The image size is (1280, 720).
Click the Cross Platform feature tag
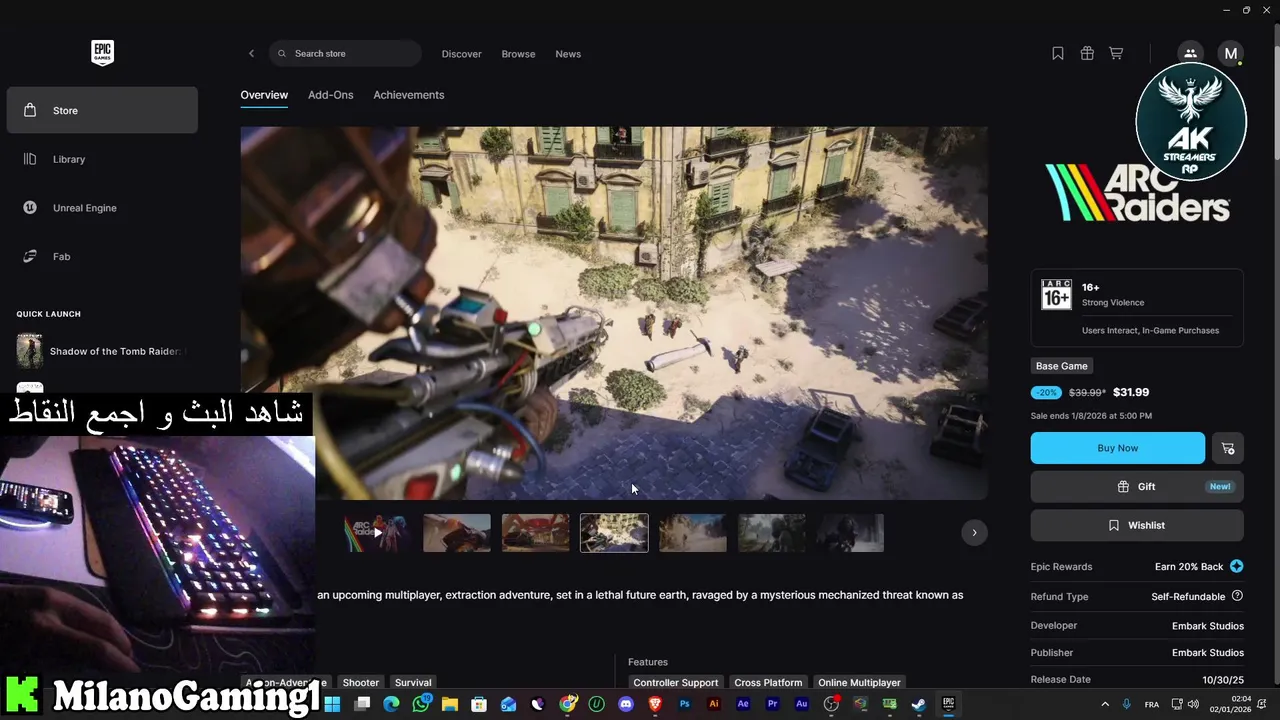point(768,682)
